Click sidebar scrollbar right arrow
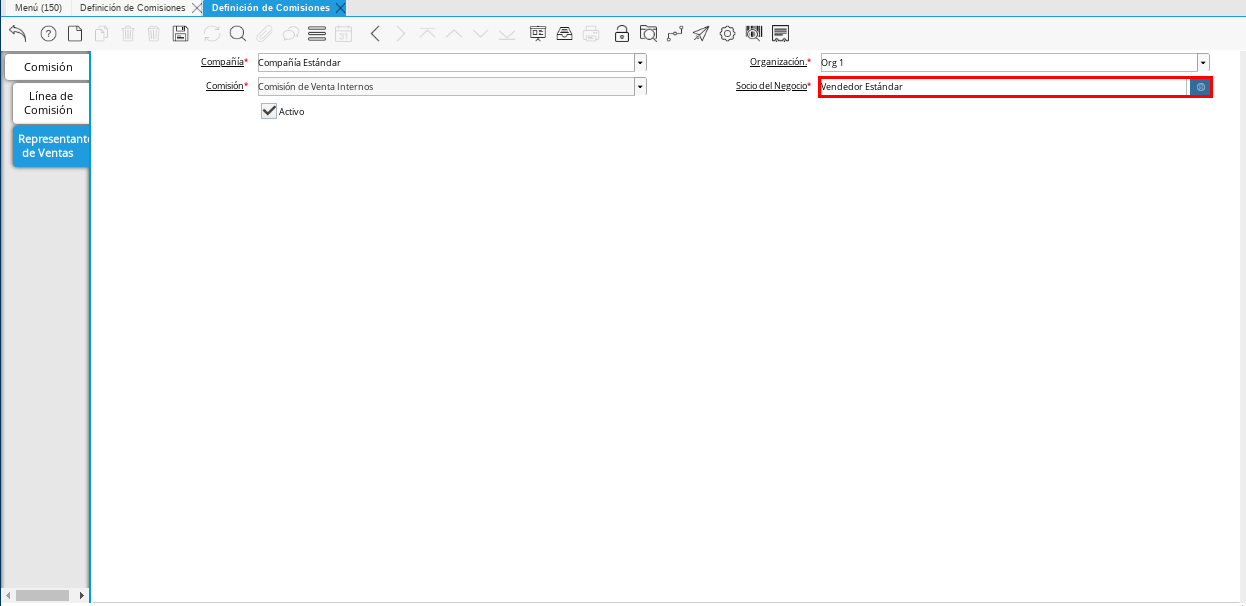The image size is (1246, 606). tap(82, 595)
